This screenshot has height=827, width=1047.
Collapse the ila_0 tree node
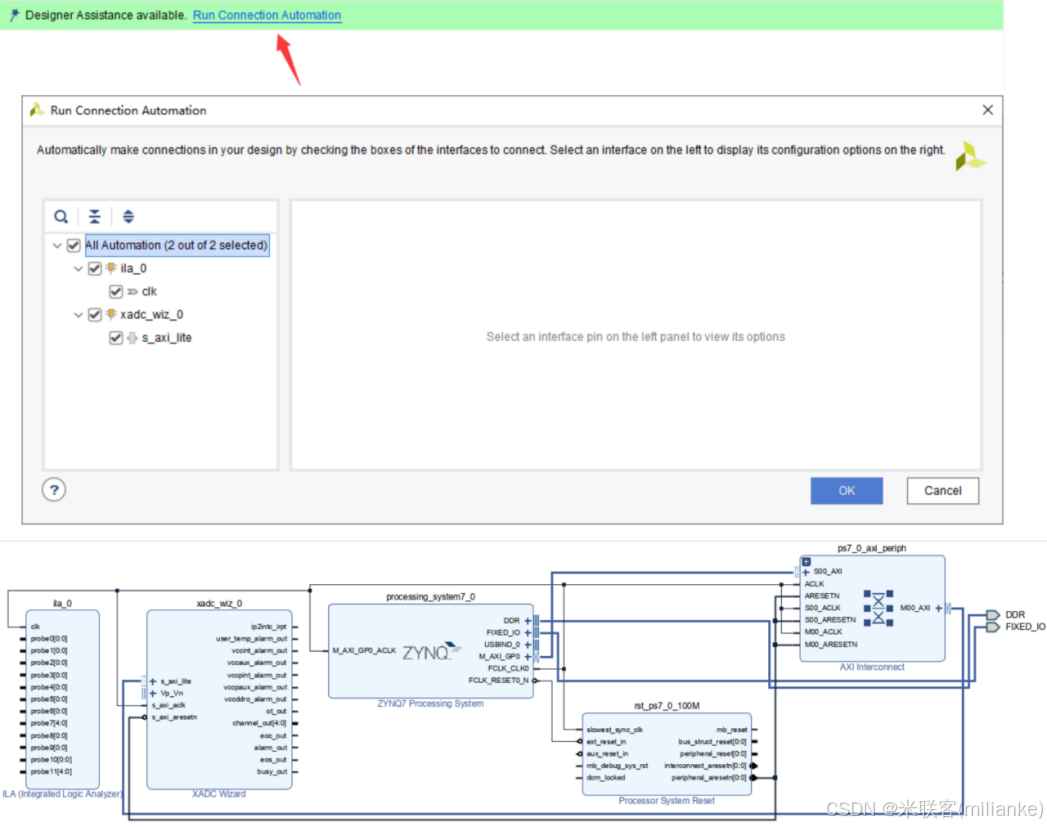pyautogui.click(x=78, y=268)
